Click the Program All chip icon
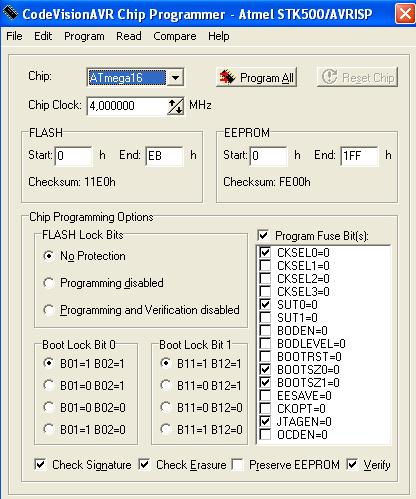The image size is (416, 499). click(x=228, y=77)
